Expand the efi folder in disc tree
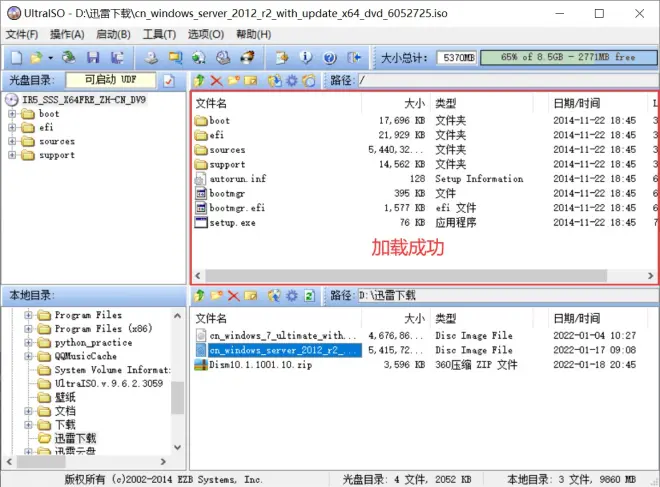This screenshot has height=487, width=660. coord(12,127)
